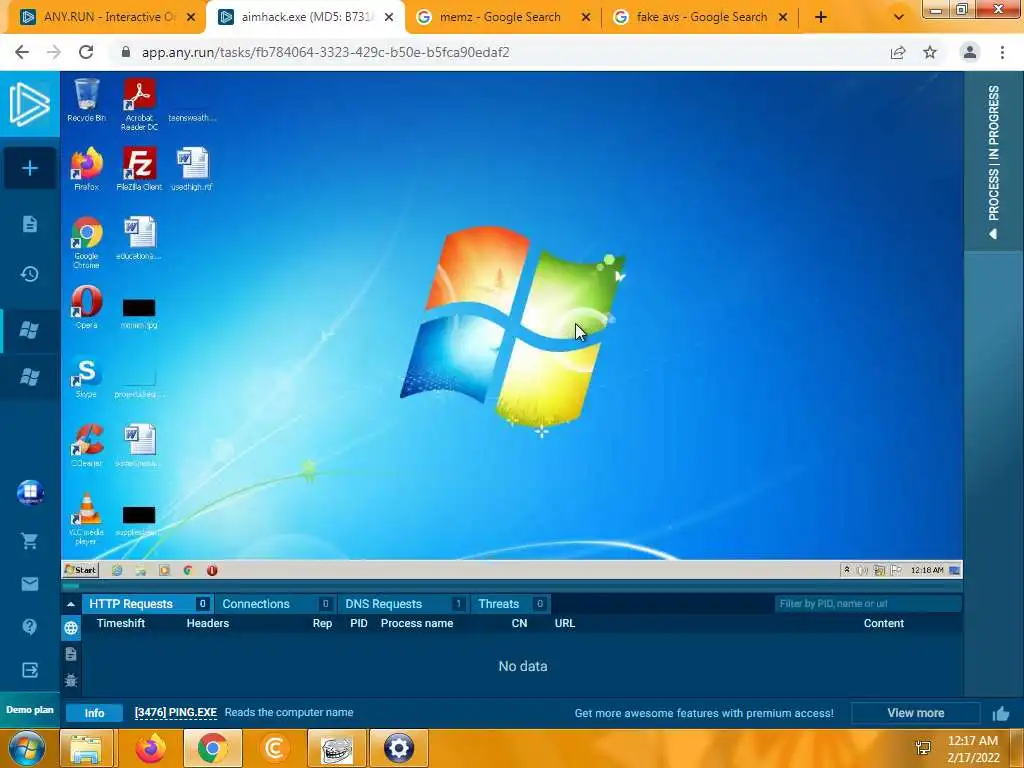1024x768 pixels.
Task: Click the Process name column header
Action: click(x=417, y=623)
